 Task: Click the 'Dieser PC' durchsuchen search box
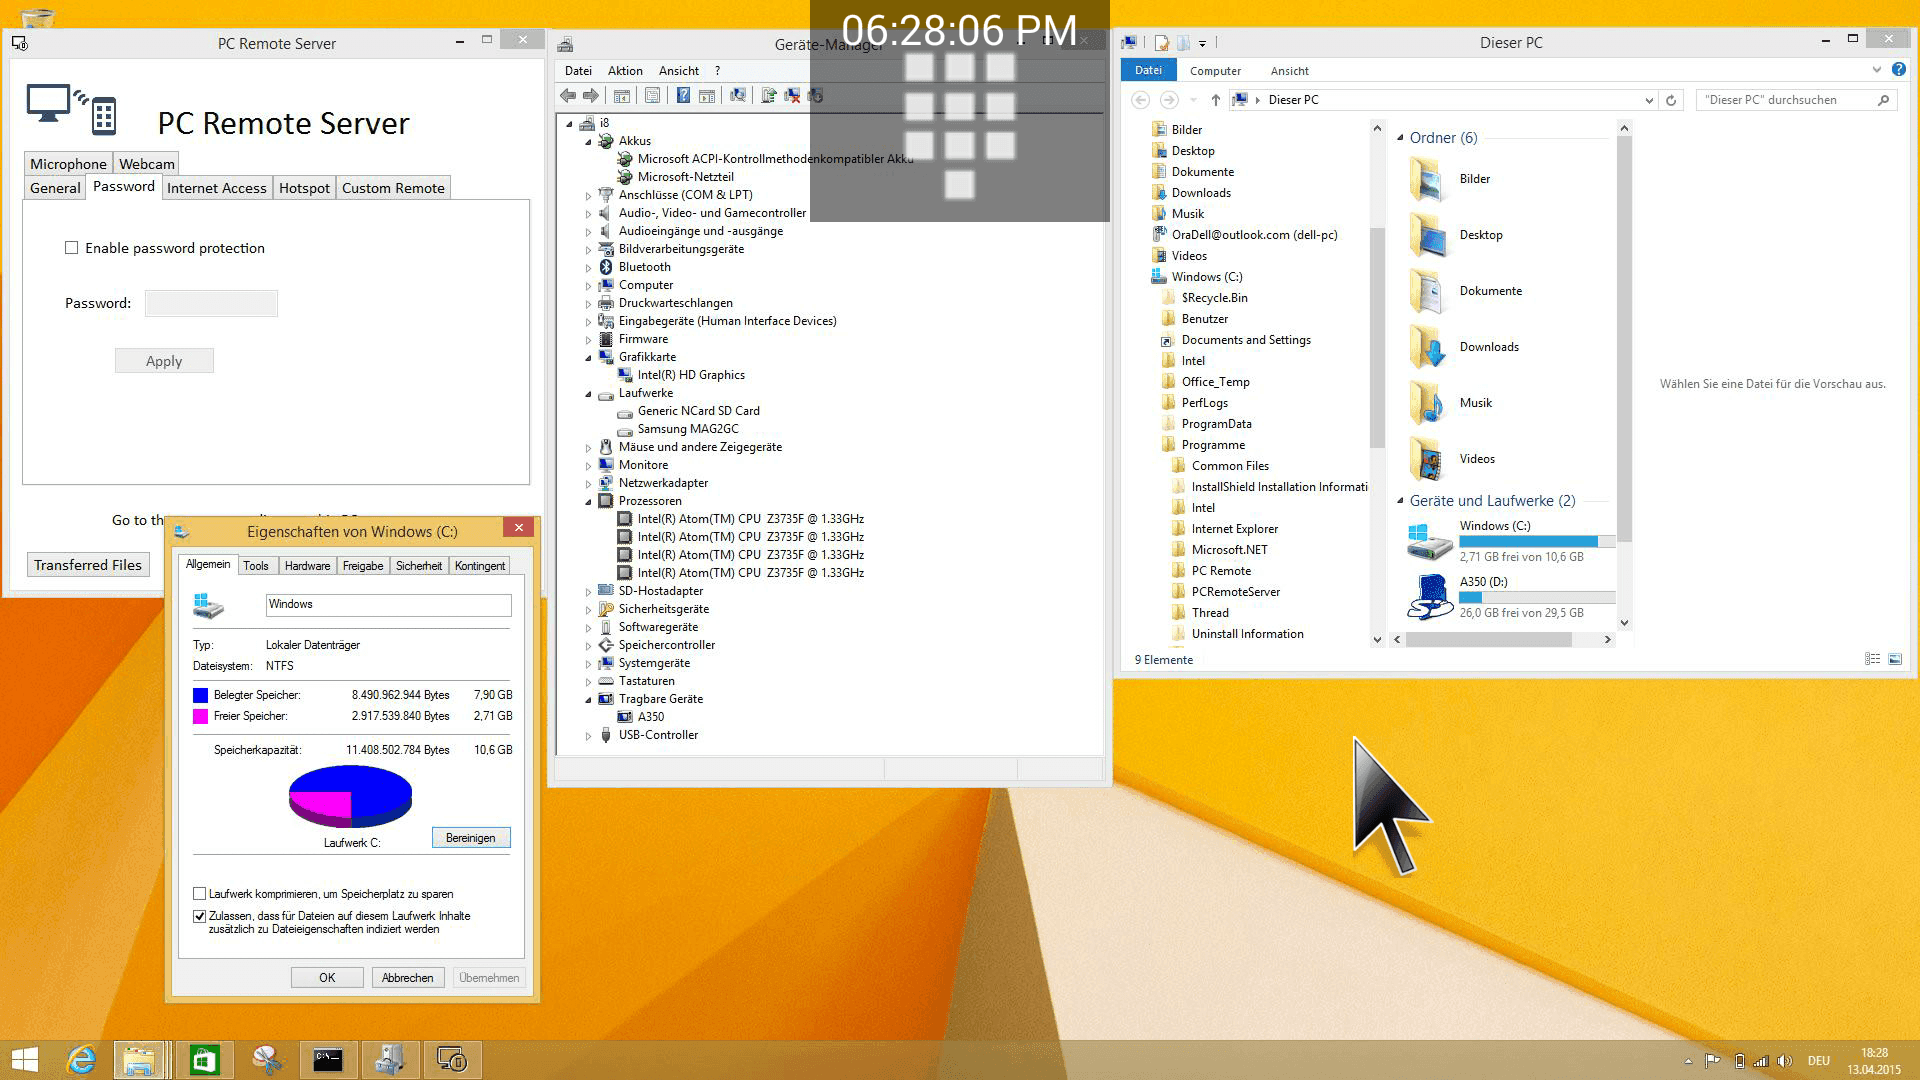point(1796,100)
